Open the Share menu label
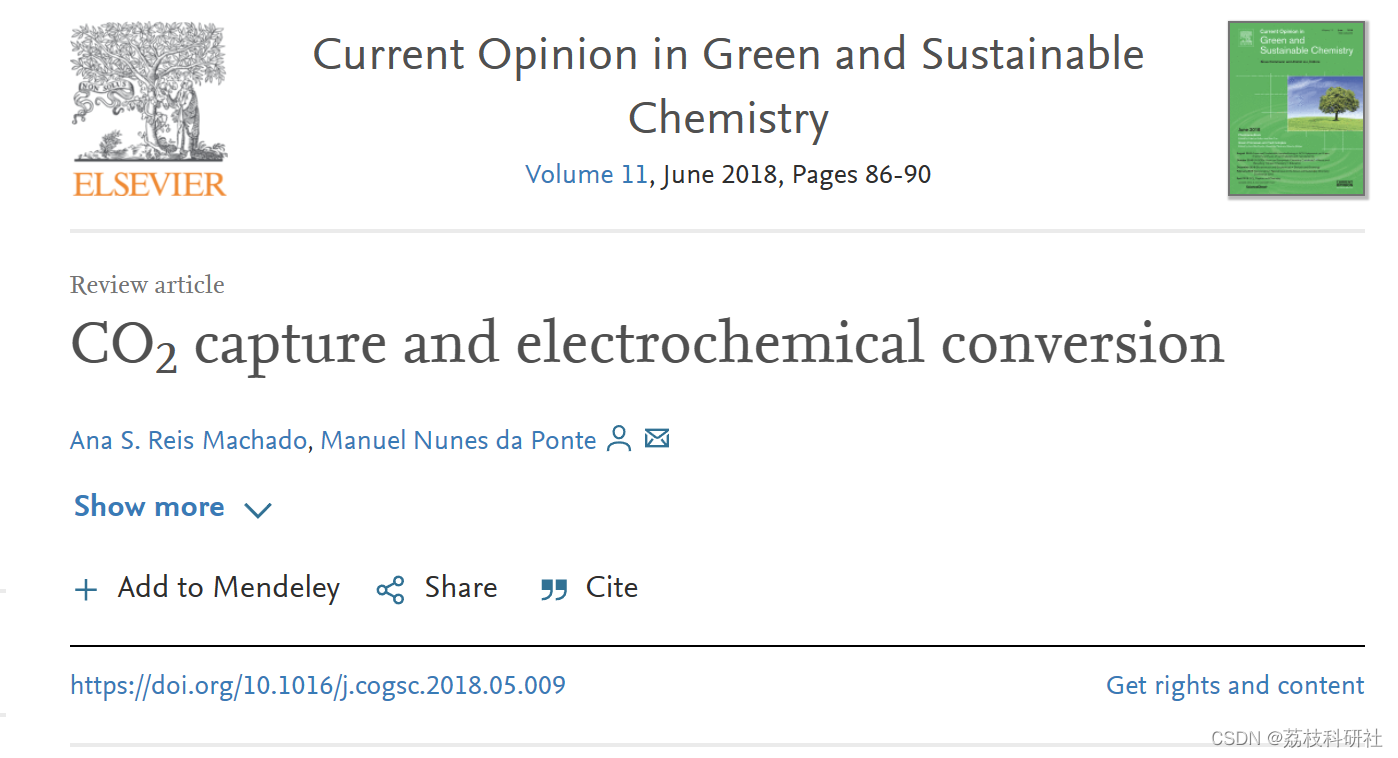 460,587
